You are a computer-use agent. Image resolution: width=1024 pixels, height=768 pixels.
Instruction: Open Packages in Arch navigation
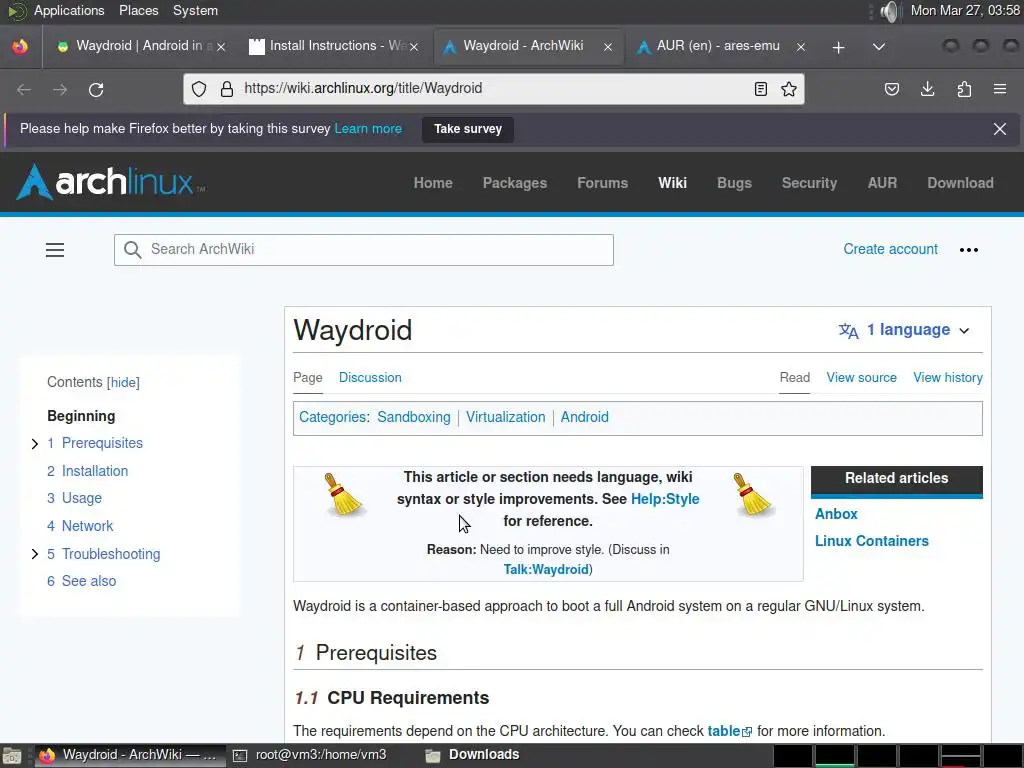tap(515, 183)
